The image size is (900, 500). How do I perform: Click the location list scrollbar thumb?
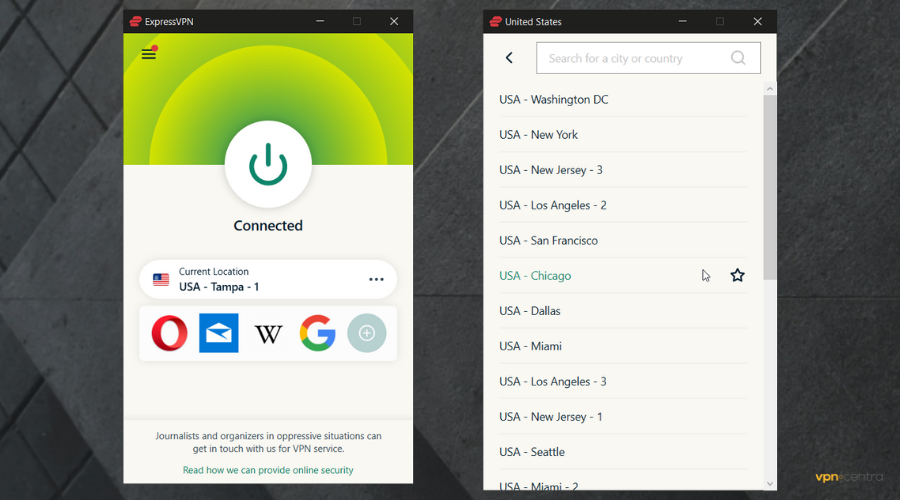770,188
